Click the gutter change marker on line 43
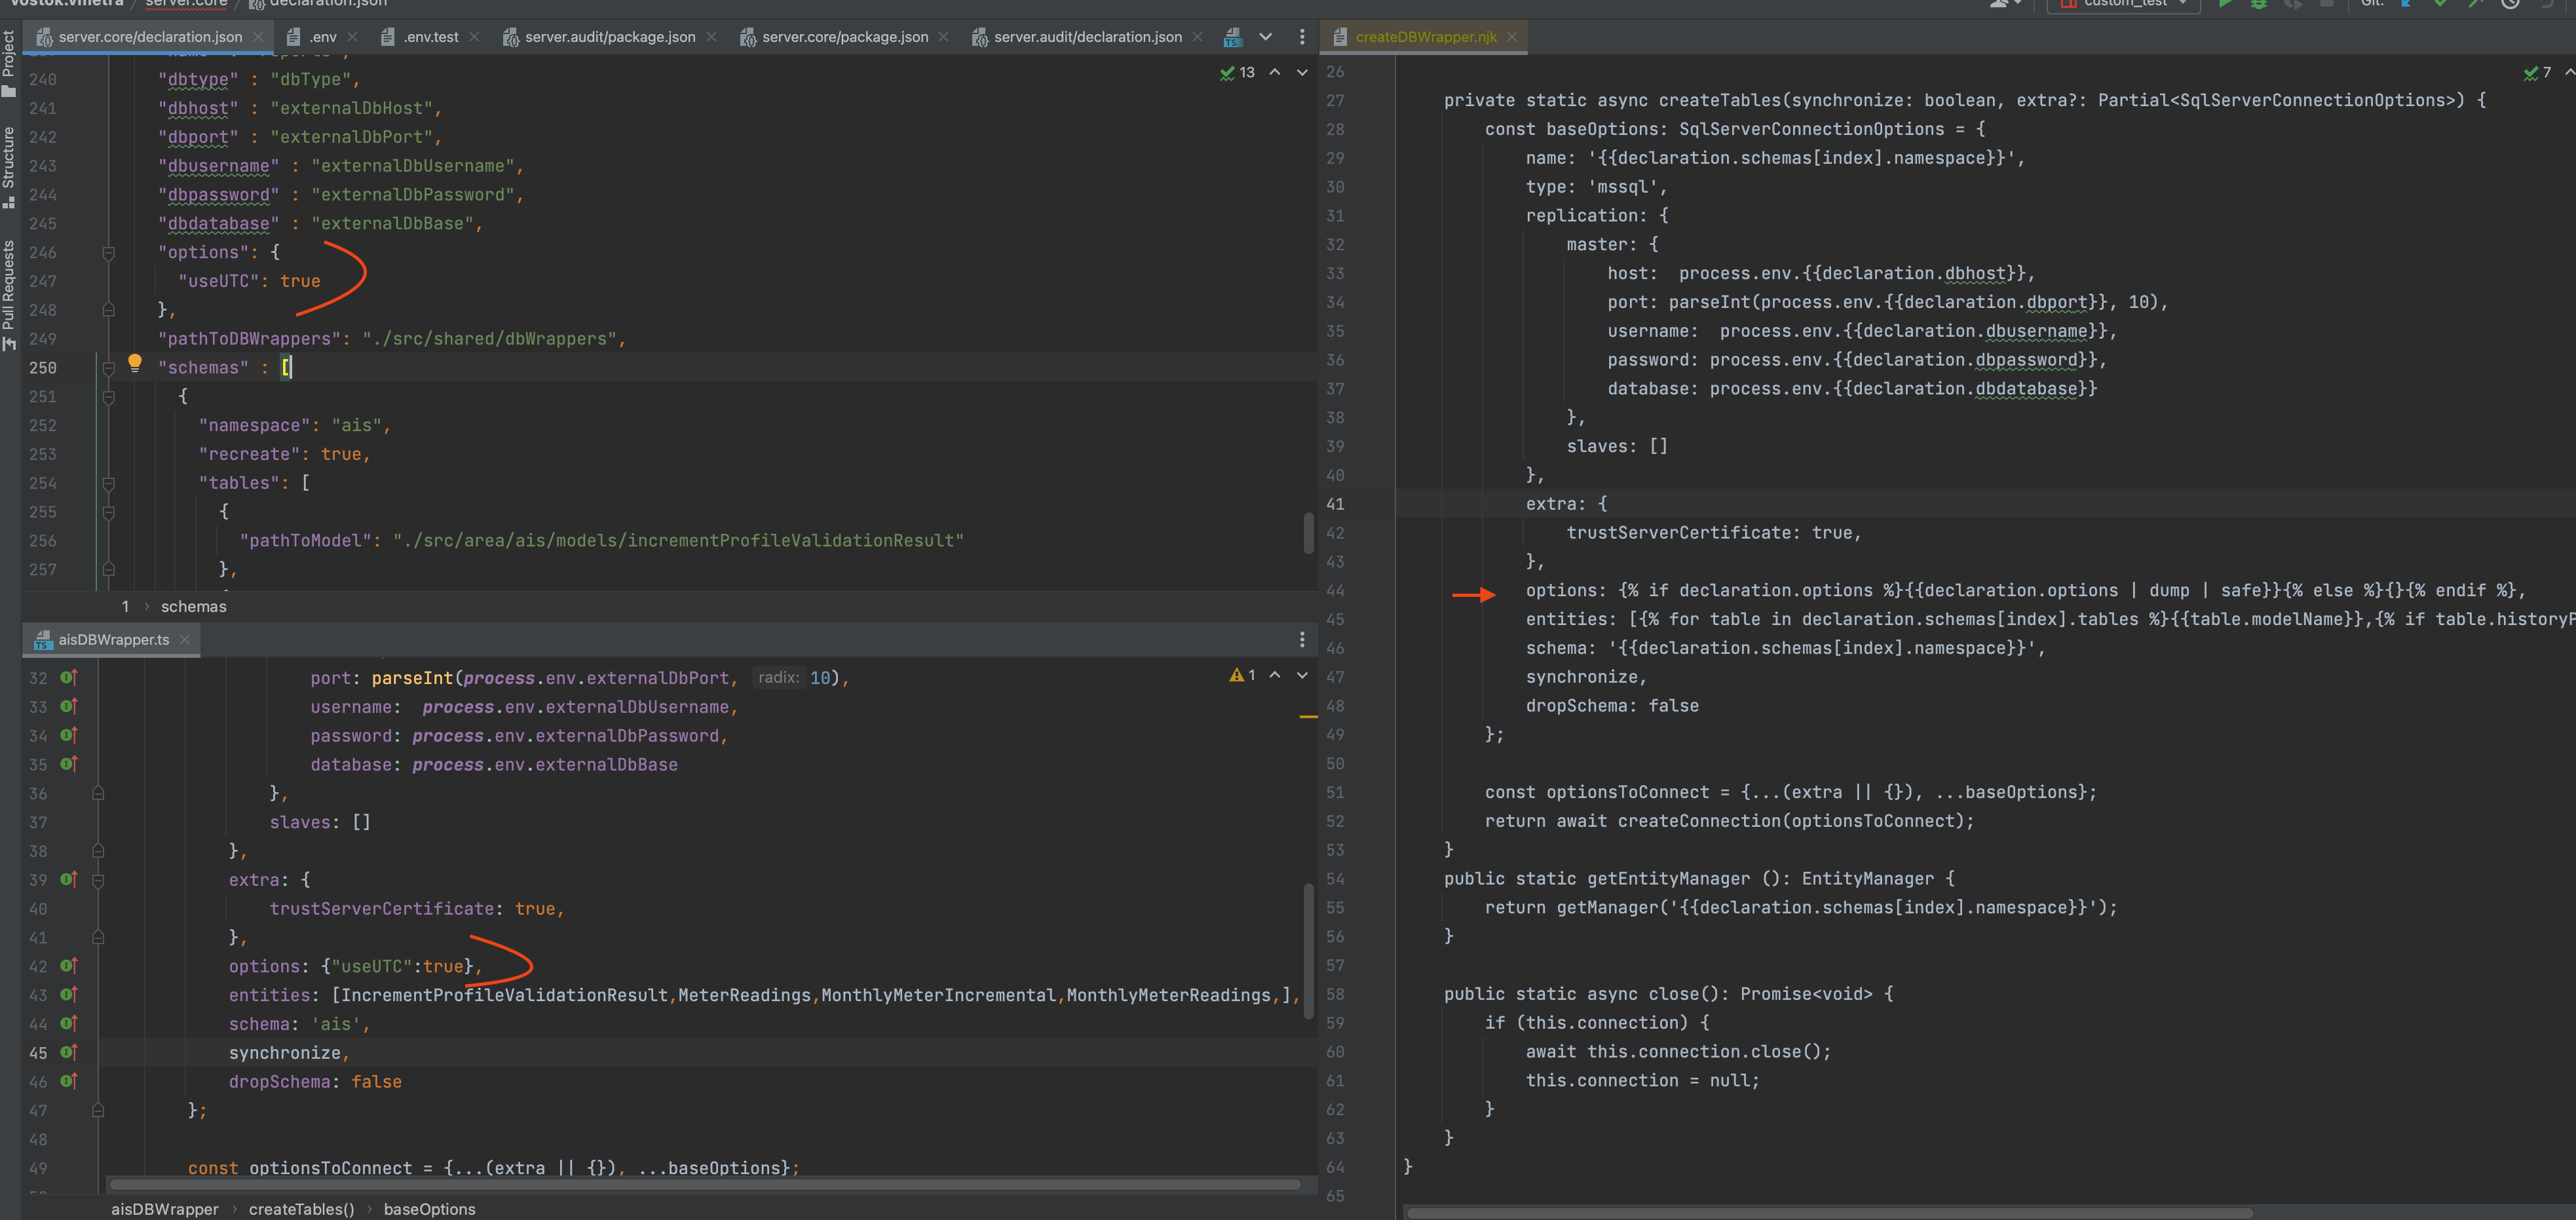2576x1220 pixels. tap(69, 995)
